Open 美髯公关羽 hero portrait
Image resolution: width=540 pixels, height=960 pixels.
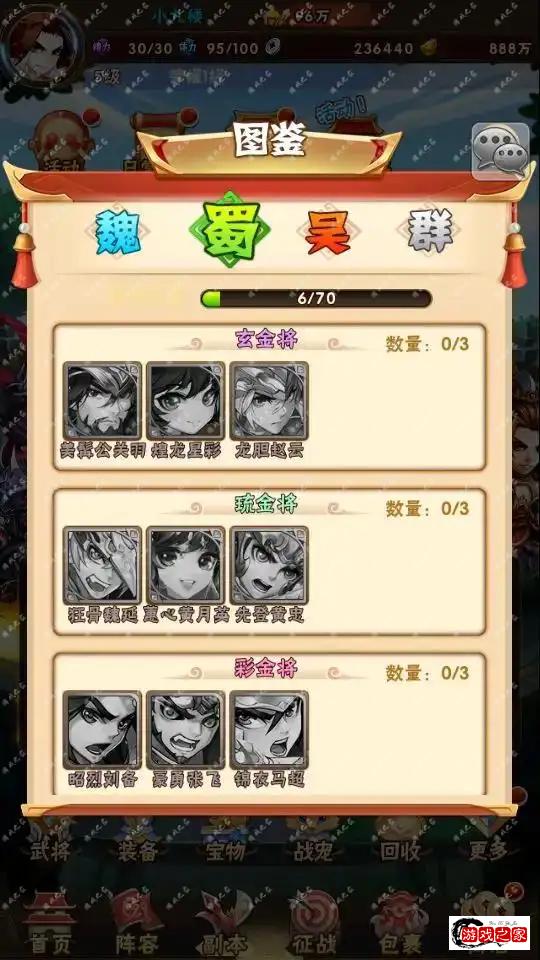(x=102, y=401)
